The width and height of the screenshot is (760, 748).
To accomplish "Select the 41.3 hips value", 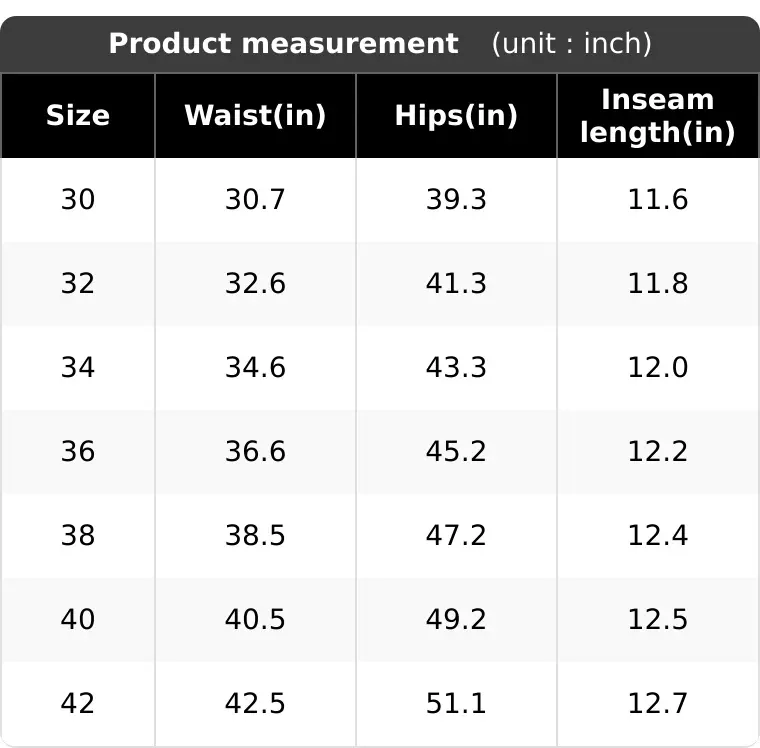I will [x=456, y=283].
